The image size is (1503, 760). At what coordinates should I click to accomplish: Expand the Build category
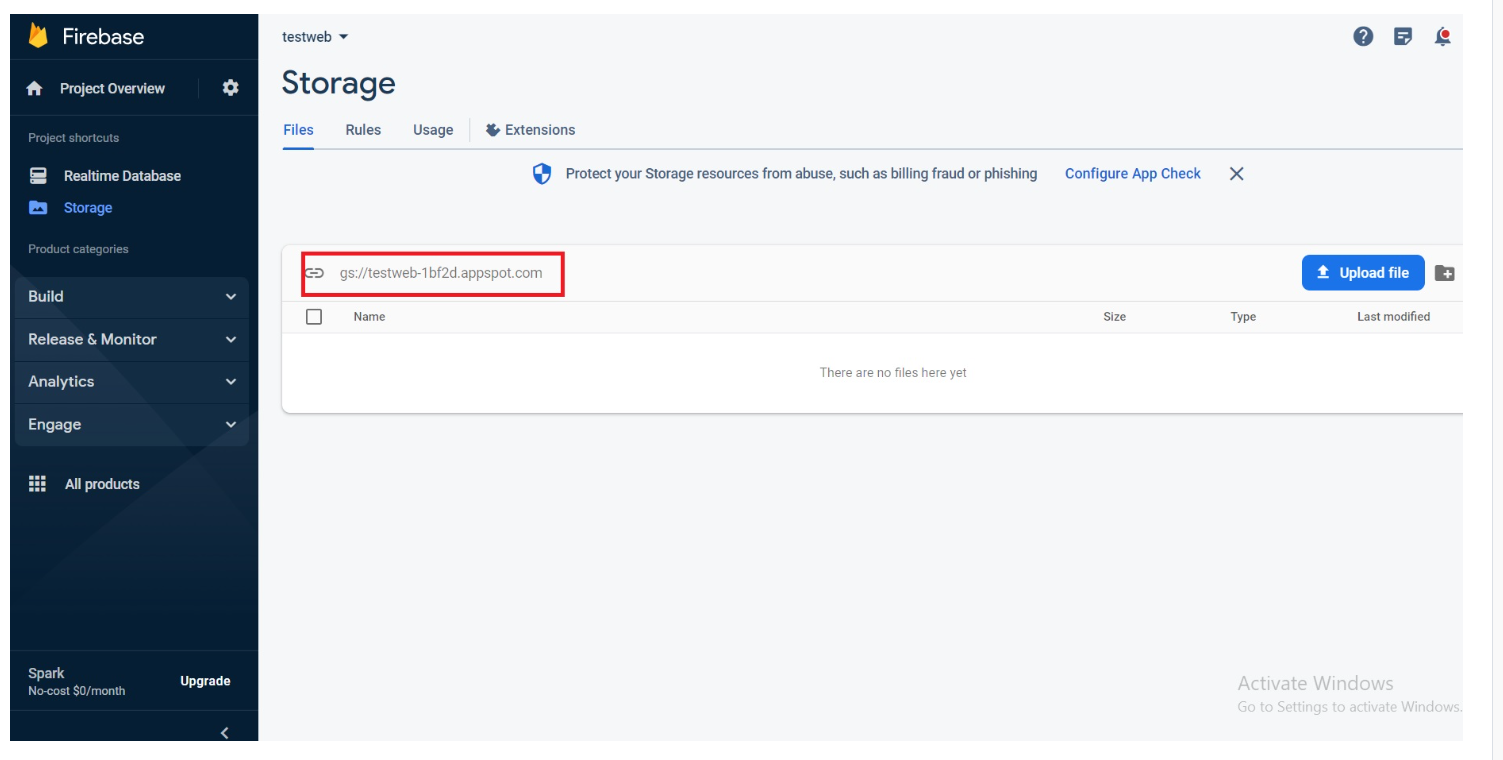132,297
